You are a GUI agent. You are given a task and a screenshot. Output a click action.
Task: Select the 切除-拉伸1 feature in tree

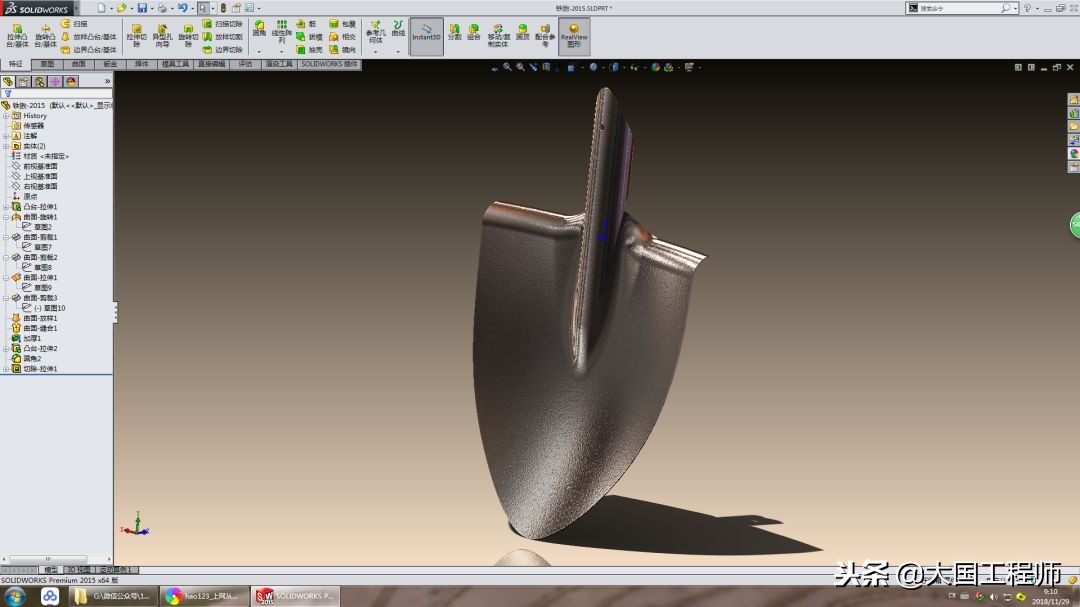[40, 368]
